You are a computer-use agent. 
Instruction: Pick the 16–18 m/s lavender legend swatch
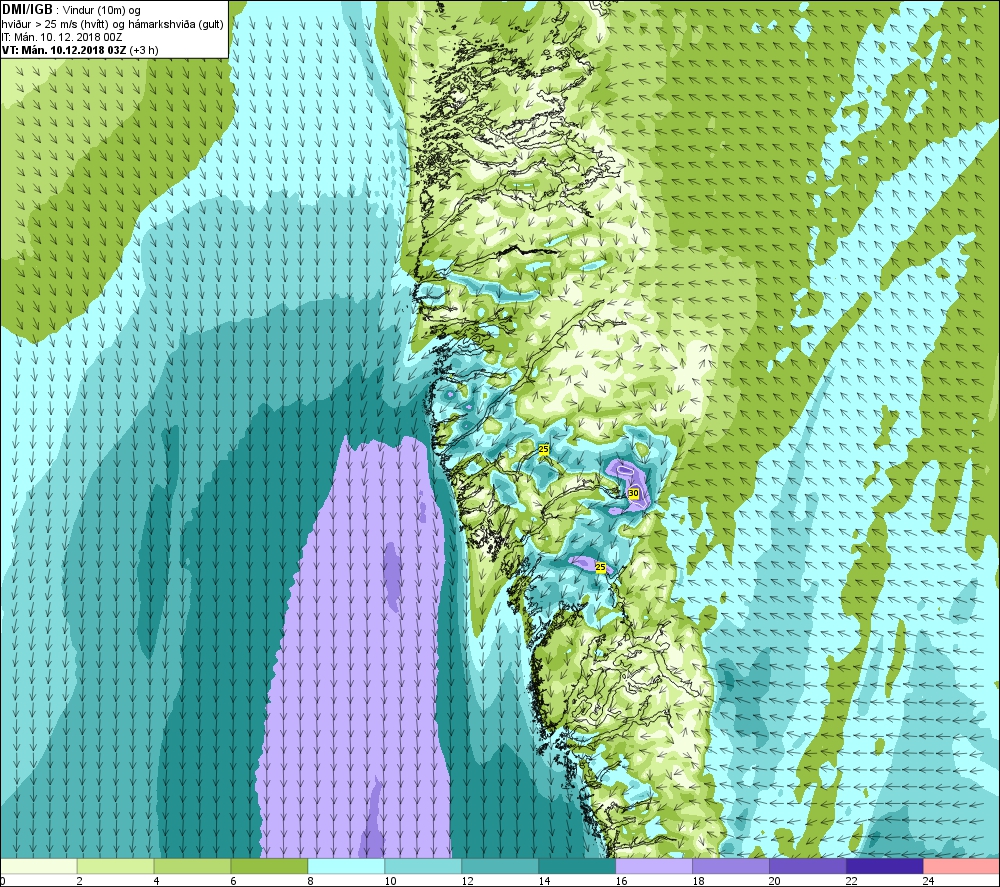pos(654,866)
